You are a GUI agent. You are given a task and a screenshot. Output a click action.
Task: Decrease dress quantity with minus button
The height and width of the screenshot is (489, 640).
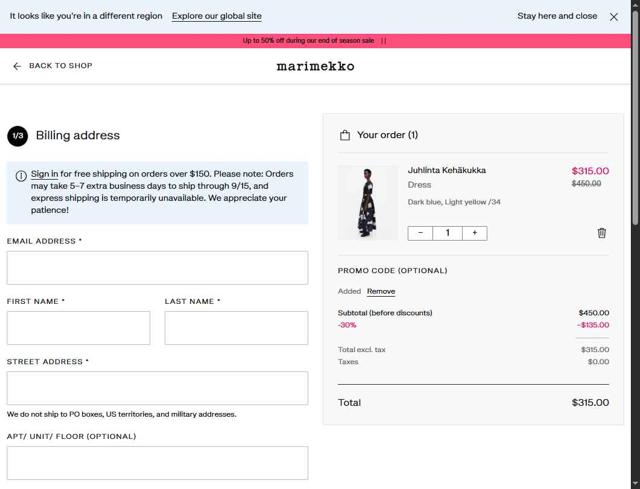420,233
